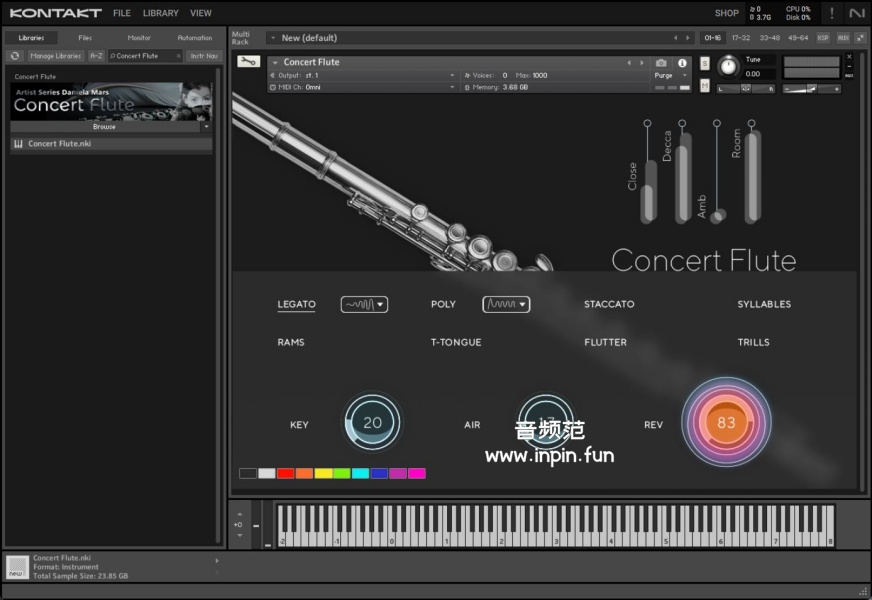Switch to the Monitor tab

pyautogui.click(x=139, y=38)
